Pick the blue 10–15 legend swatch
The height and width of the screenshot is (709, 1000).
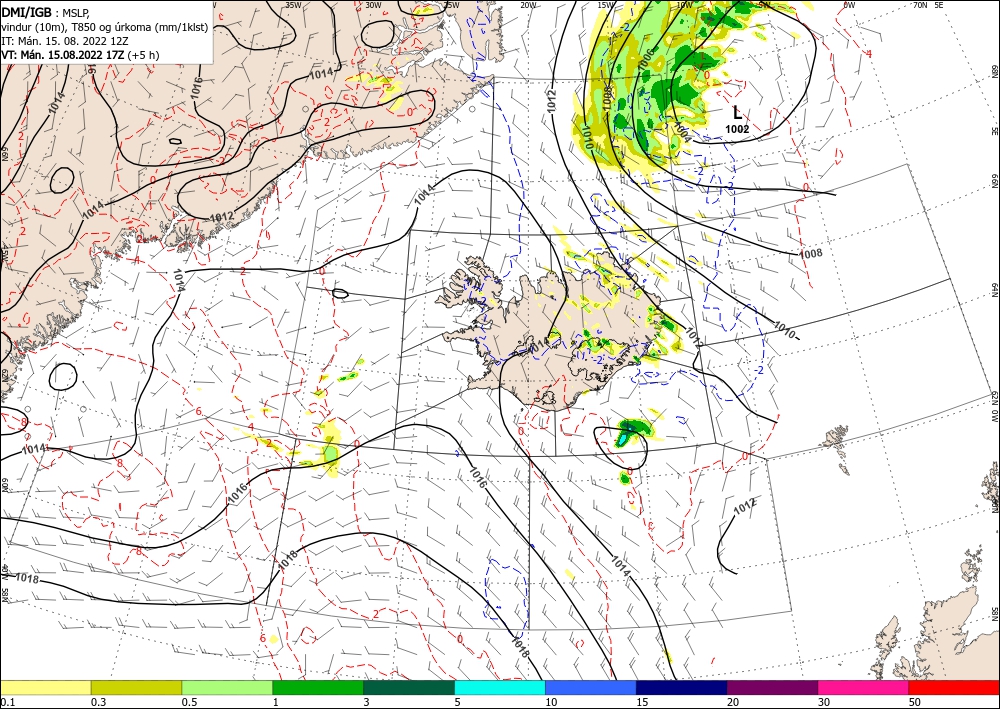tap(591, 687)
